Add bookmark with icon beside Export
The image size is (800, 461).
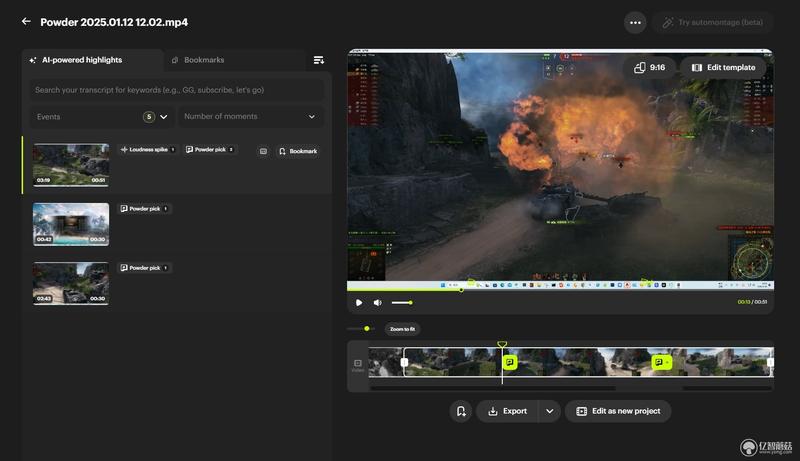click(x=461, y=411)
